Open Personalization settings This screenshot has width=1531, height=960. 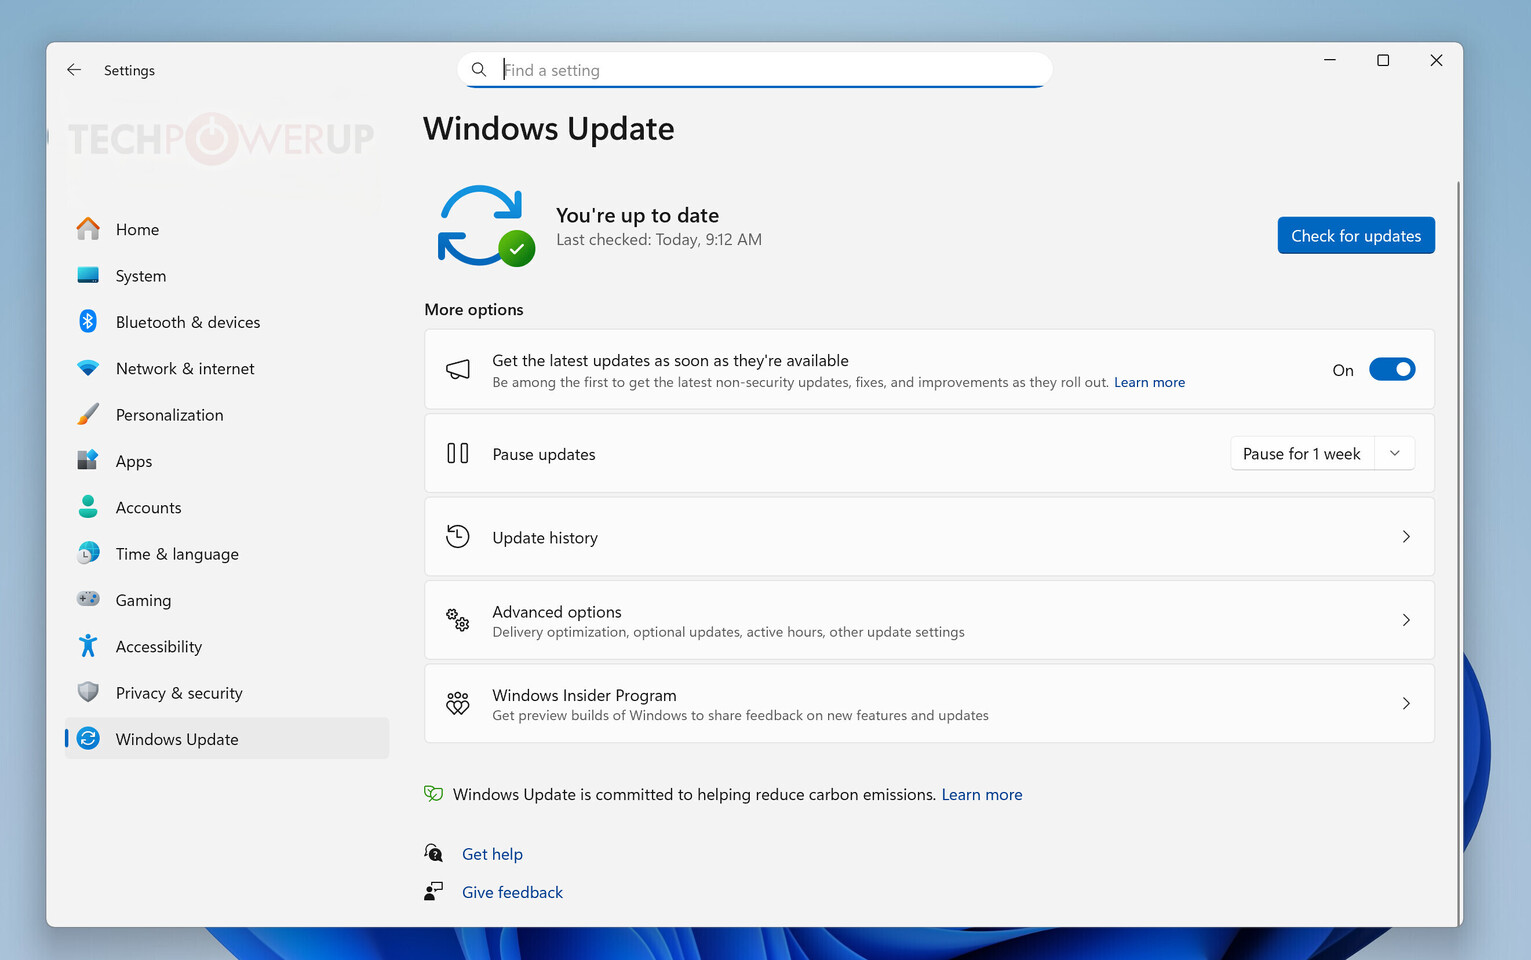(x=169, y=414)
